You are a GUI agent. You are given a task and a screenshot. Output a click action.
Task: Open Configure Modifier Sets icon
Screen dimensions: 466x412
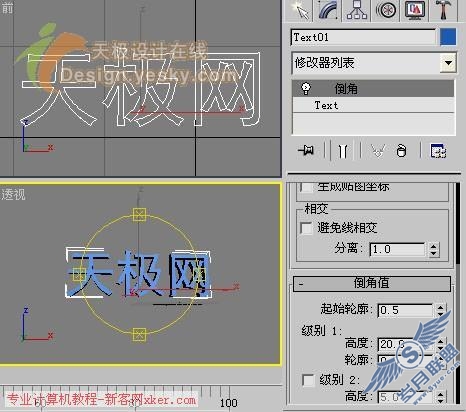[x=438, y=151]
